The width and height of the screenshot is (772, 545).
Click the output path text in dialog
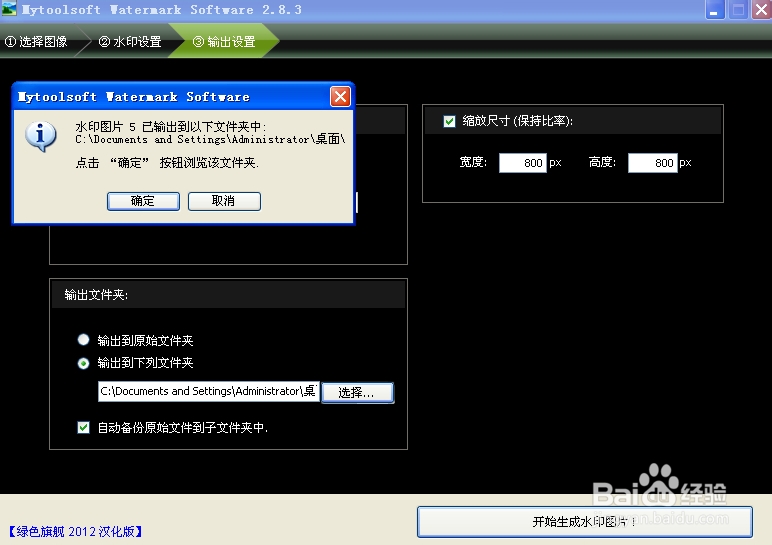coord(210,139)
